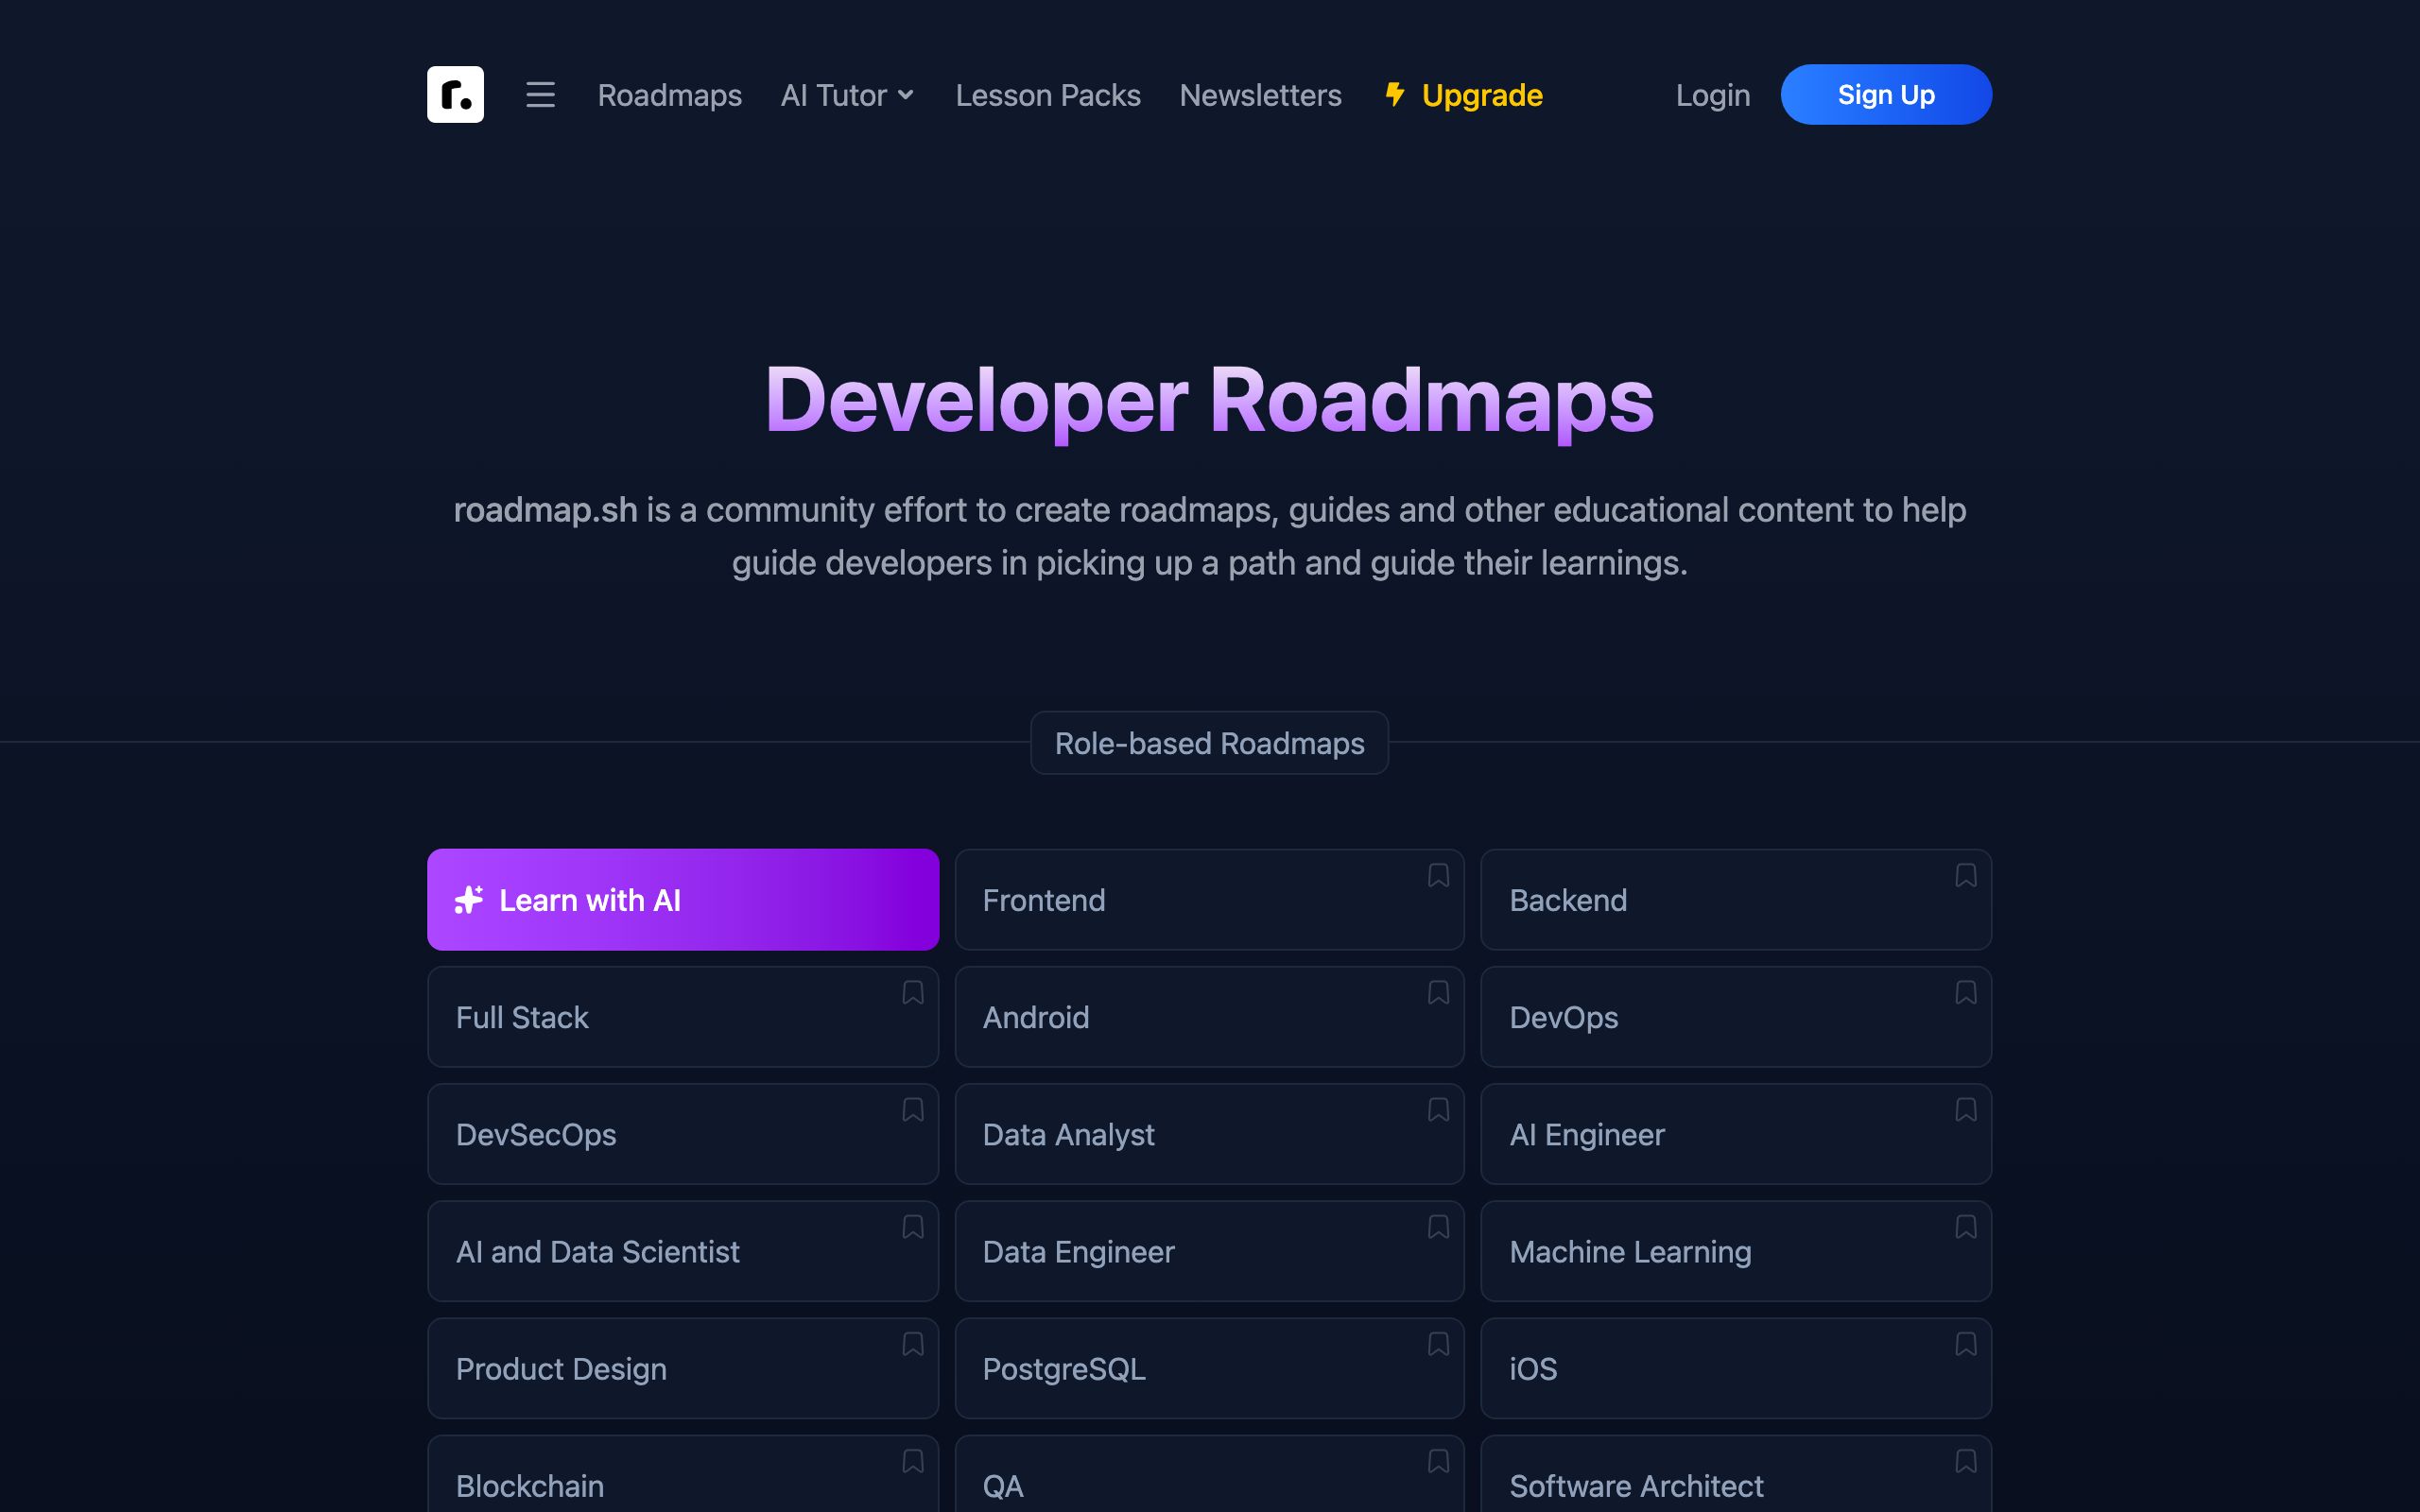Open the QA roadmap card
Image resolution: width=2420 pixels, height=1512 pixels.
[x=1209, y=1474]
